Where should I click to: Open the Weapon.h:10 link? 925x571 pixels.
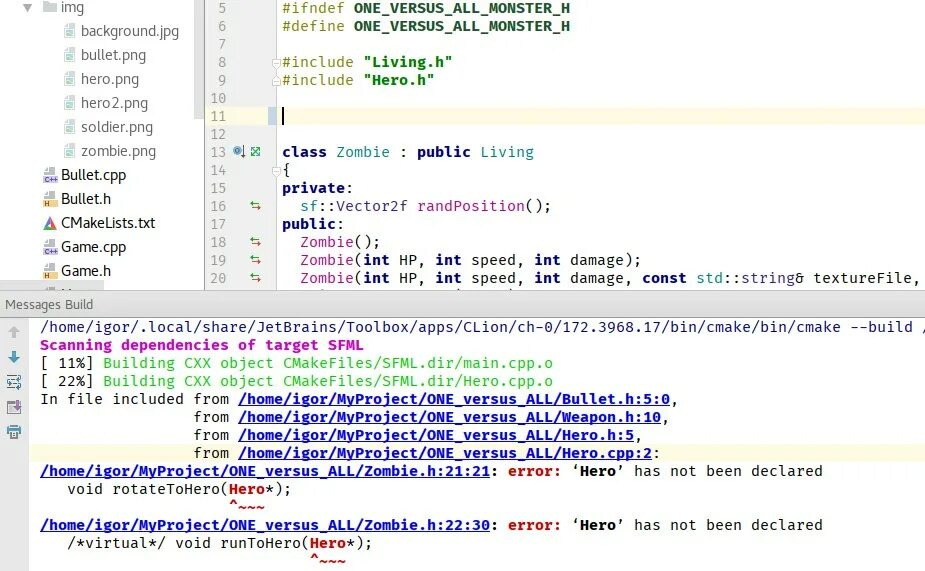pyautogui.click(x=450, y=418)
